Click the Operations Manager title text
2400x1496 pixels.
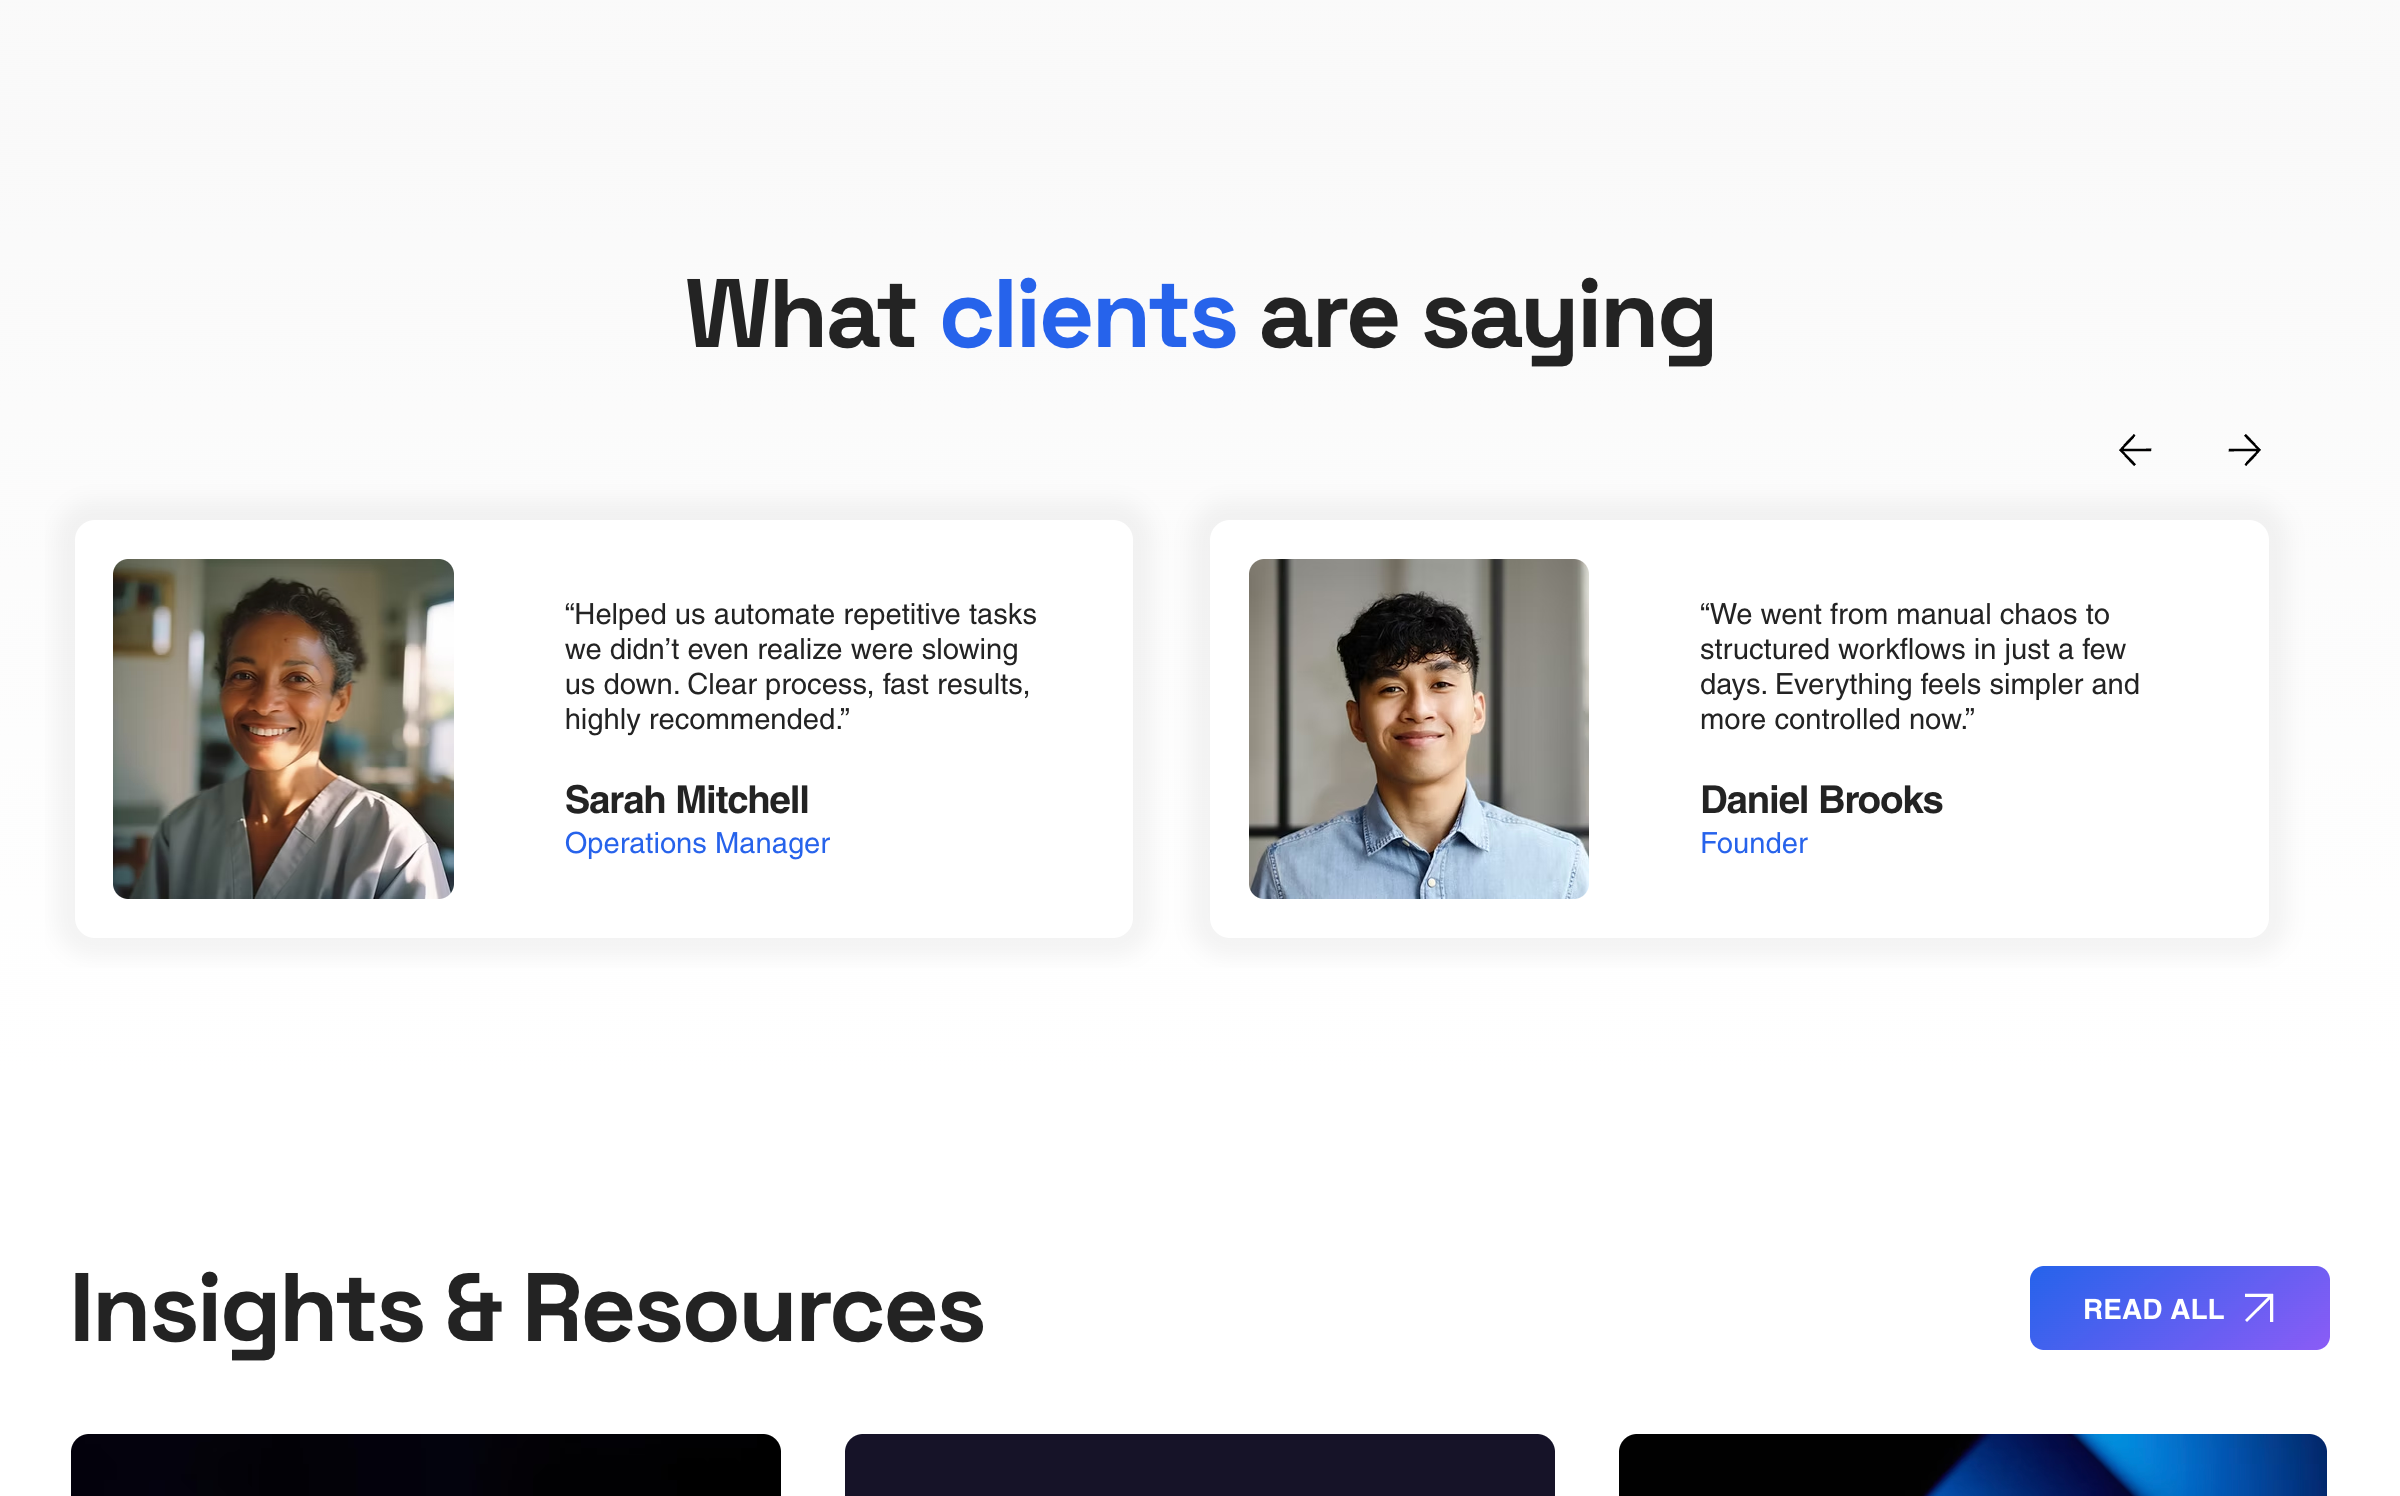[697, 844]
